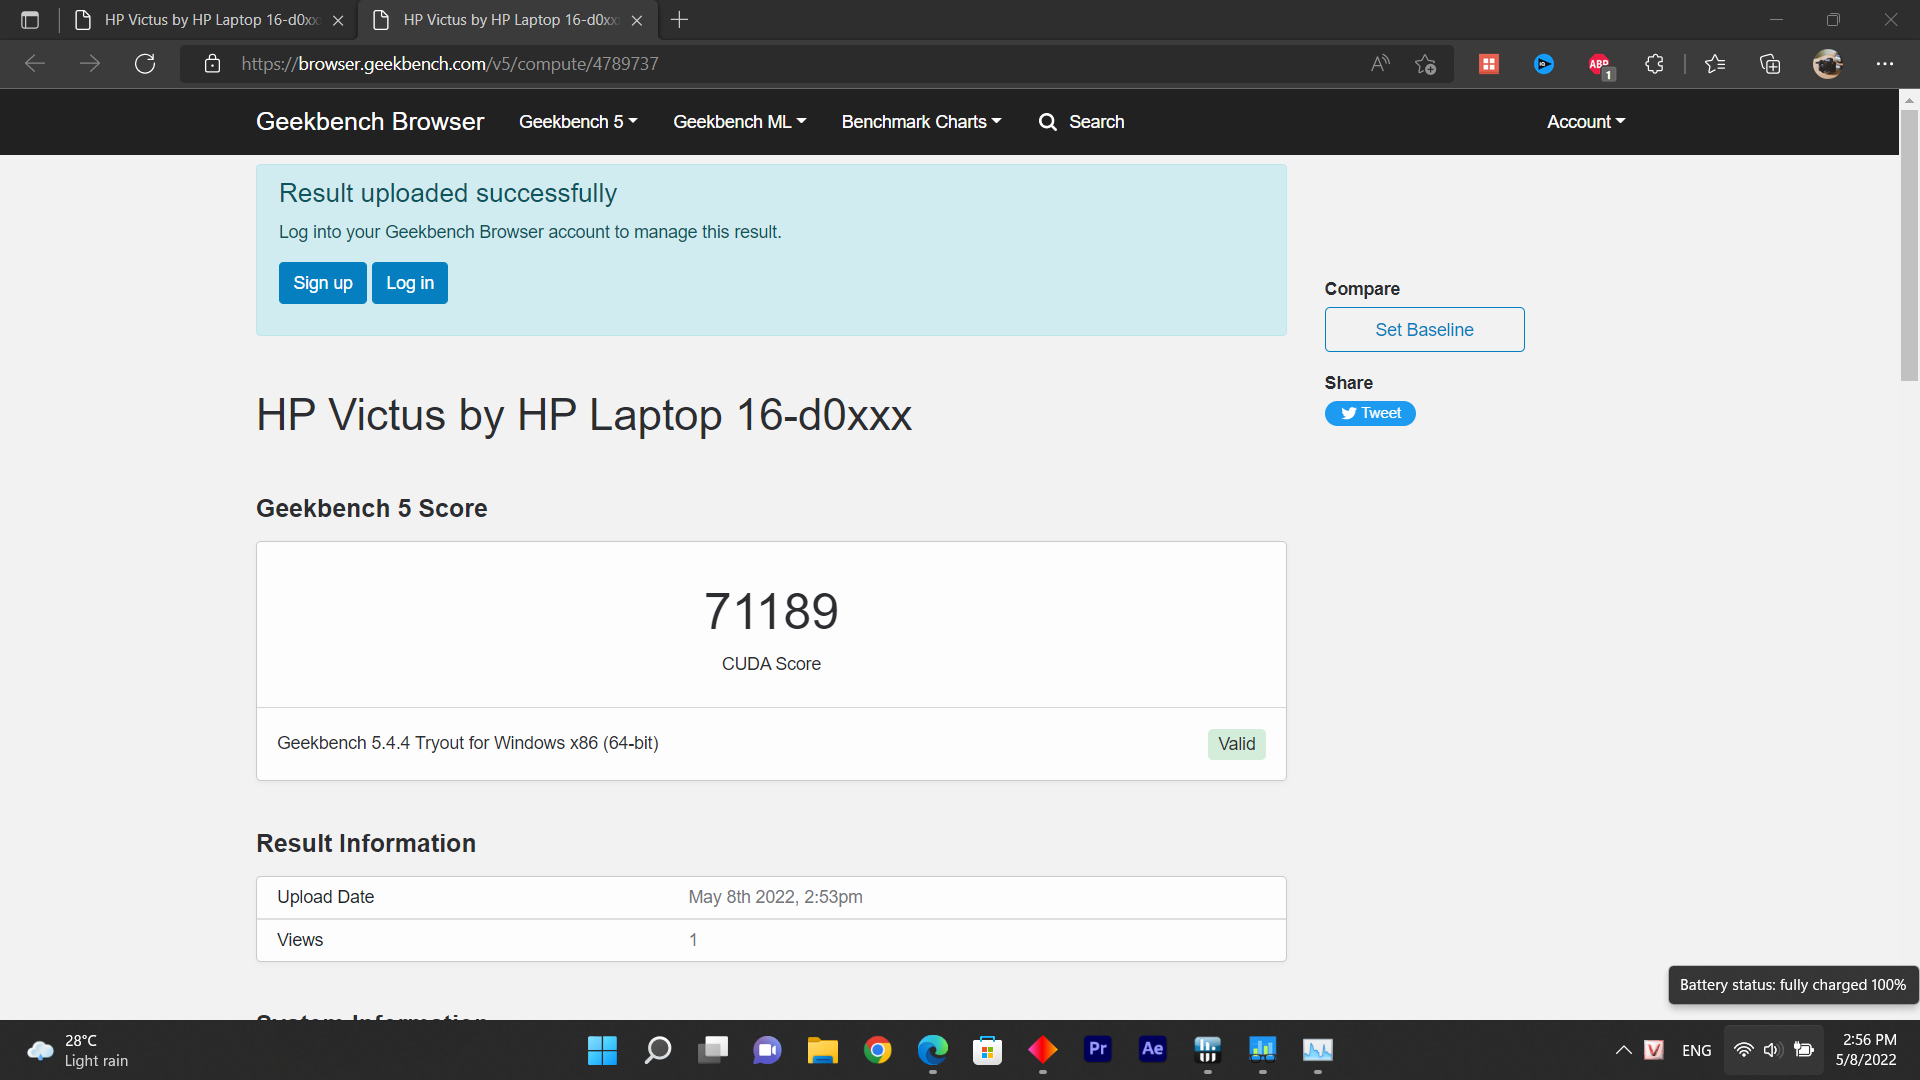
Task: Open Task View on the taskbar
Action: tap(713, 1050)
